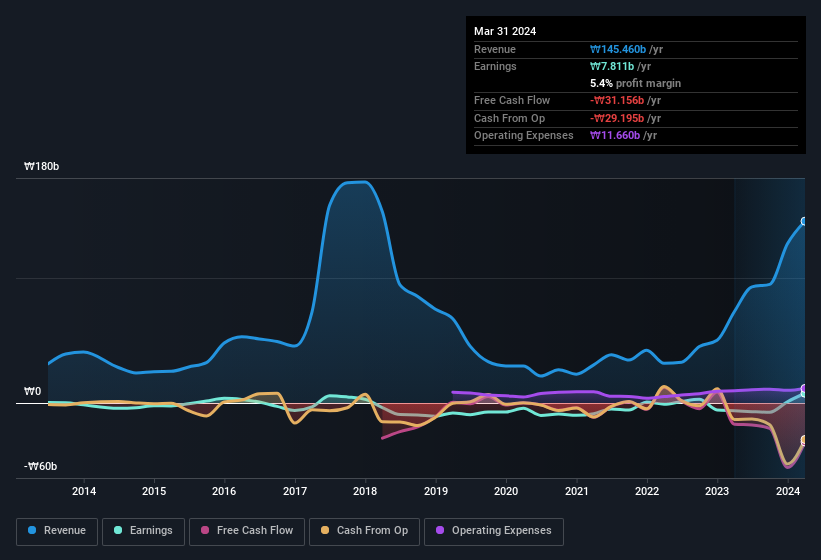Click the -₩29.195b cash from op value
821x560 pixels.
click(617, 118)
